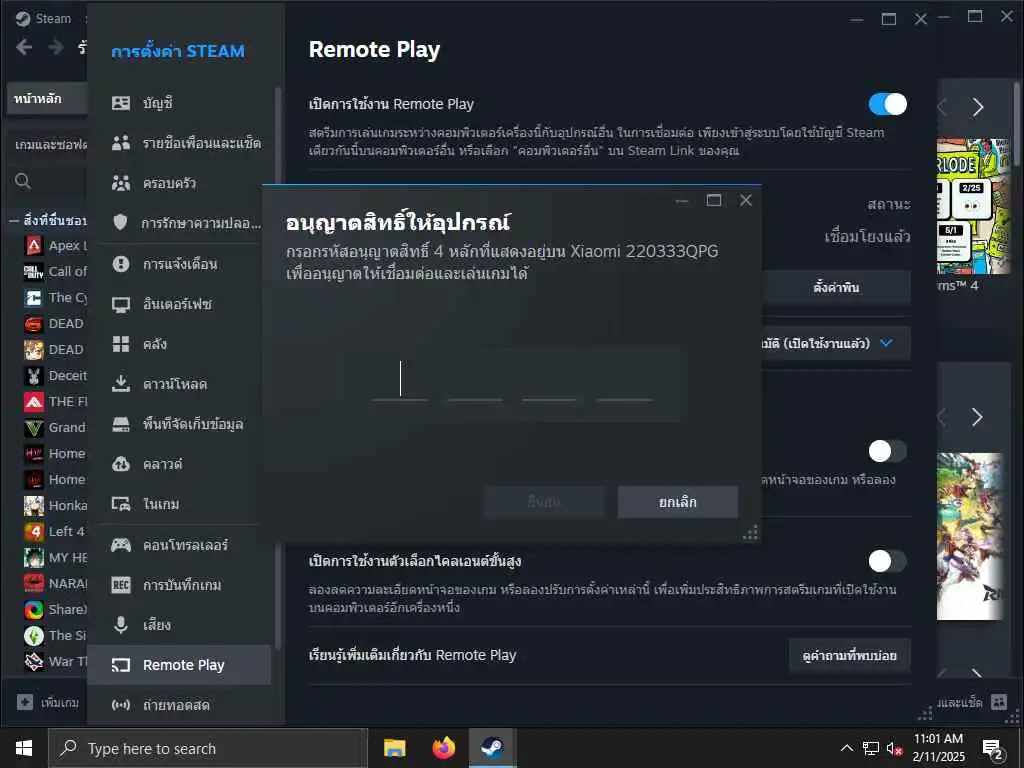Open Firefox from the taskbar
This screenshot has height=768, width=1024.
tap(444, 748)
